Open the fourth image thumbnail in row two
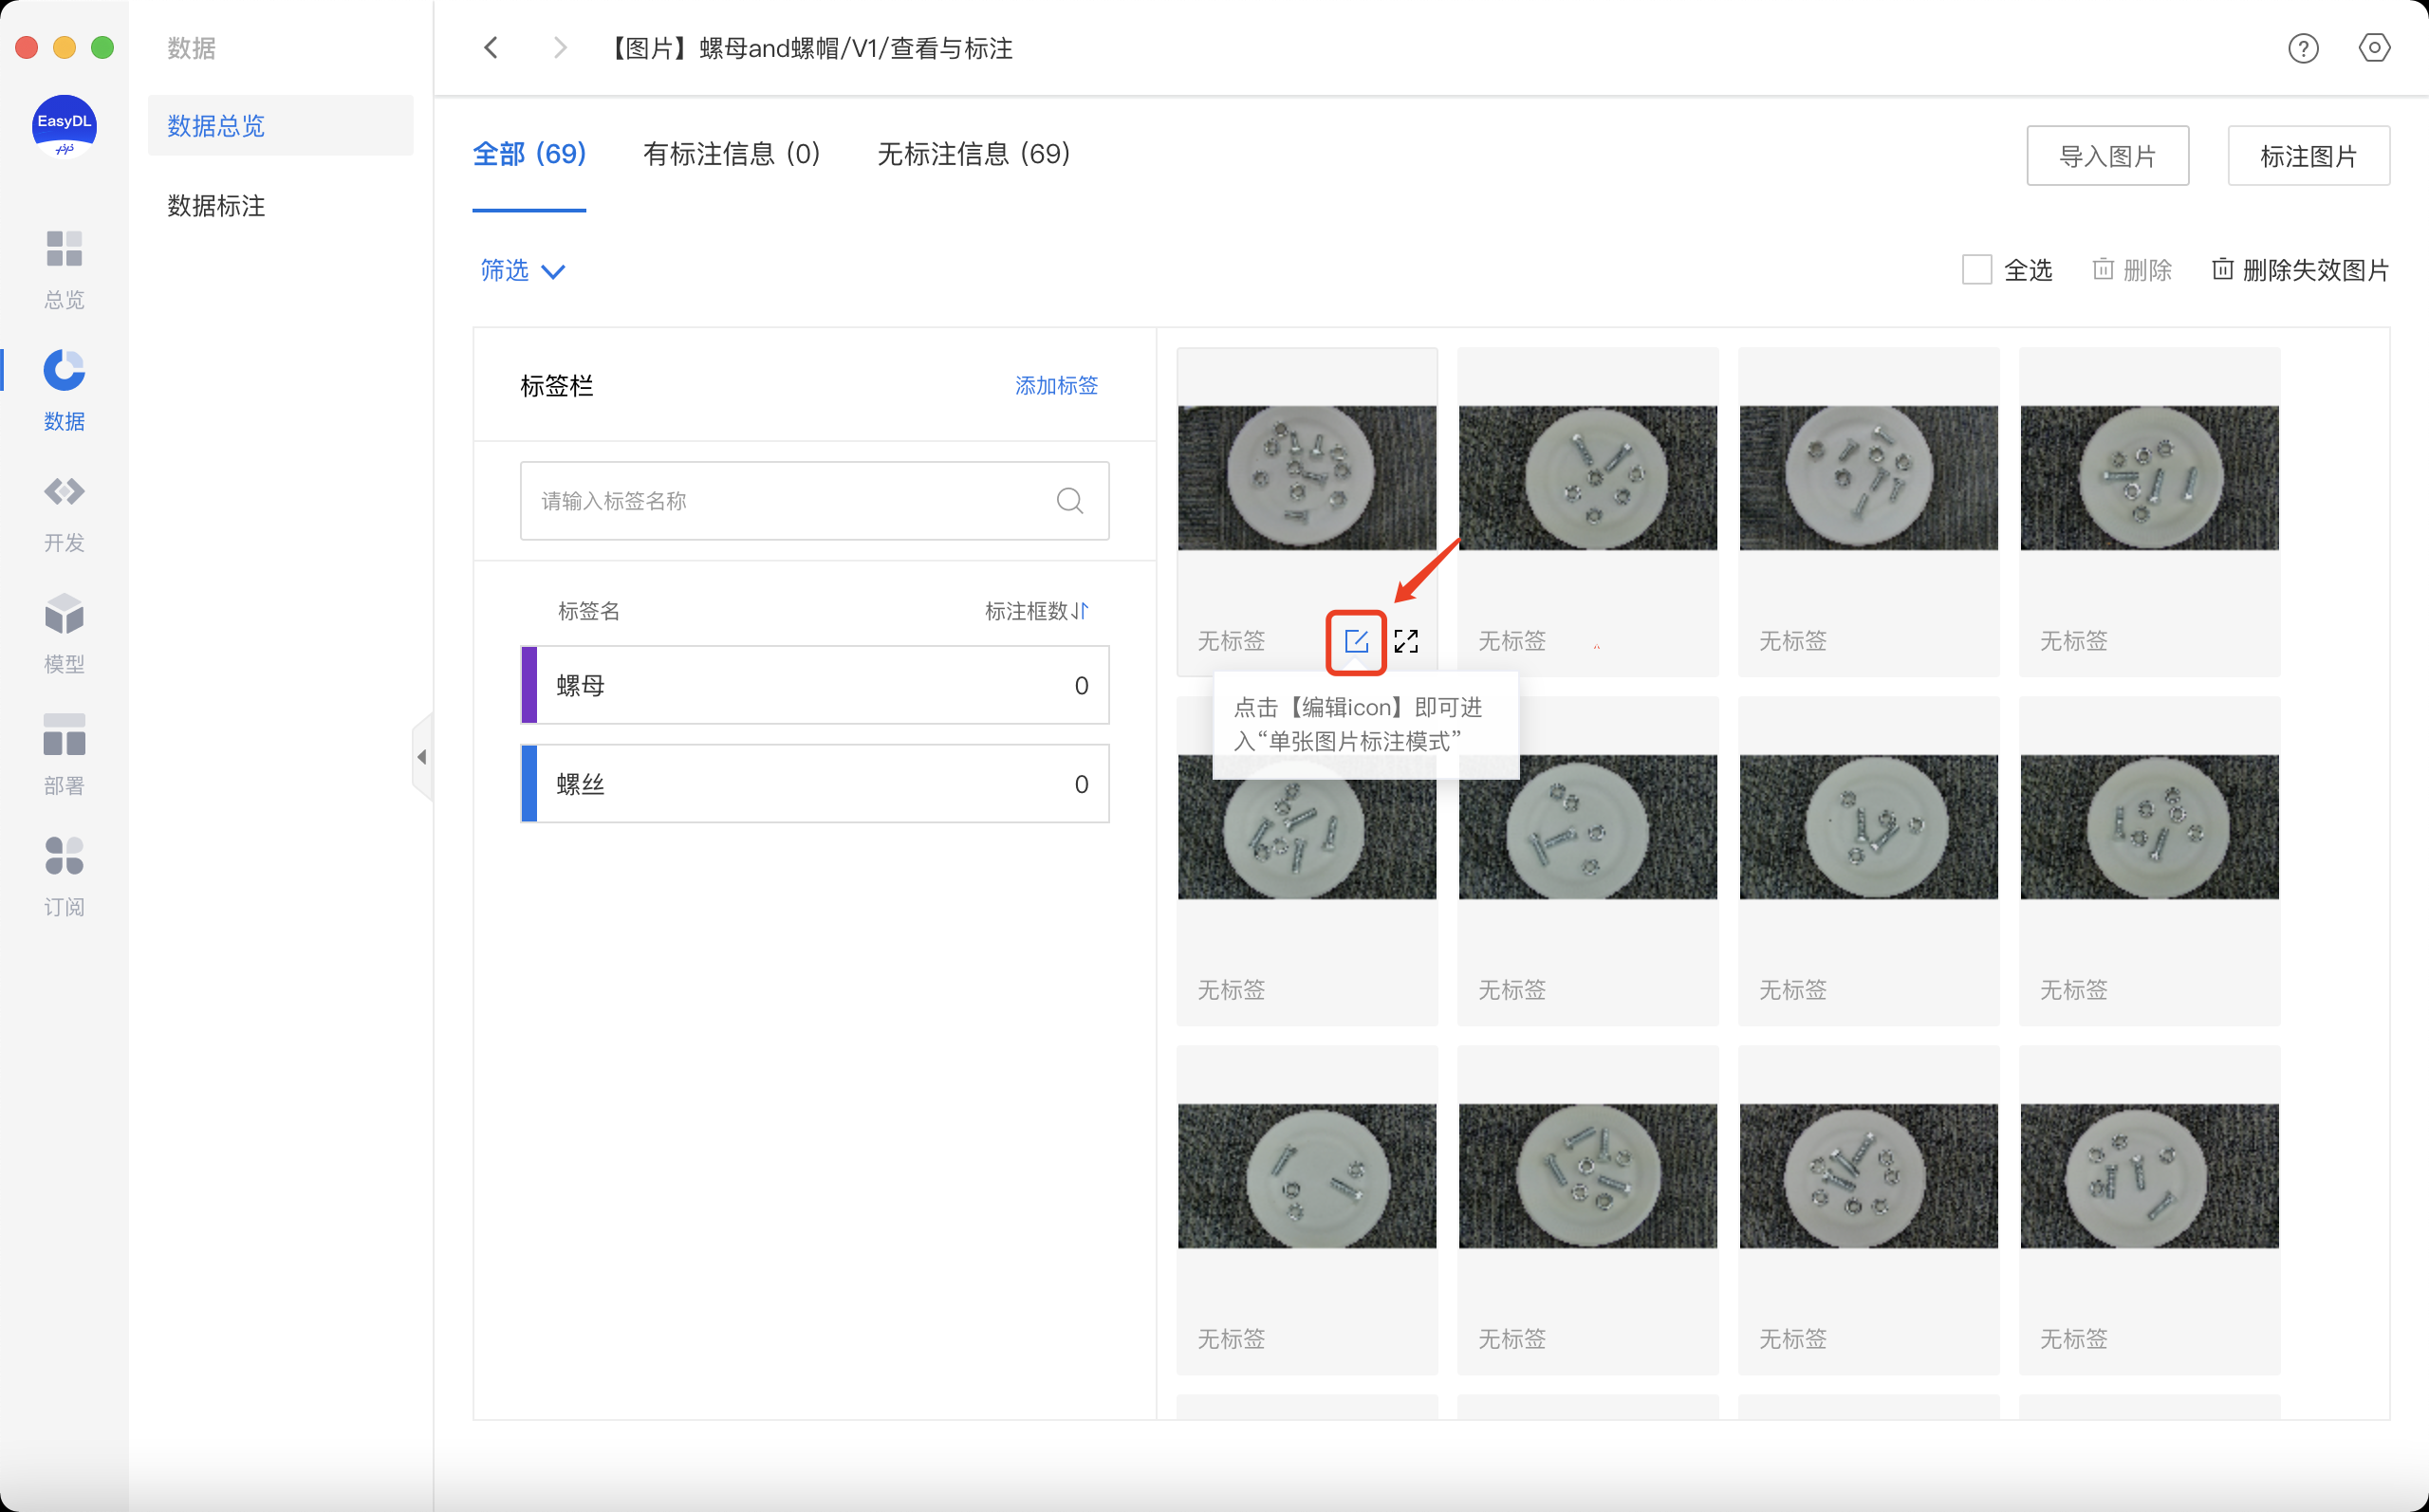This screenshot has height=1512, width=2429. click(2149, 827)
